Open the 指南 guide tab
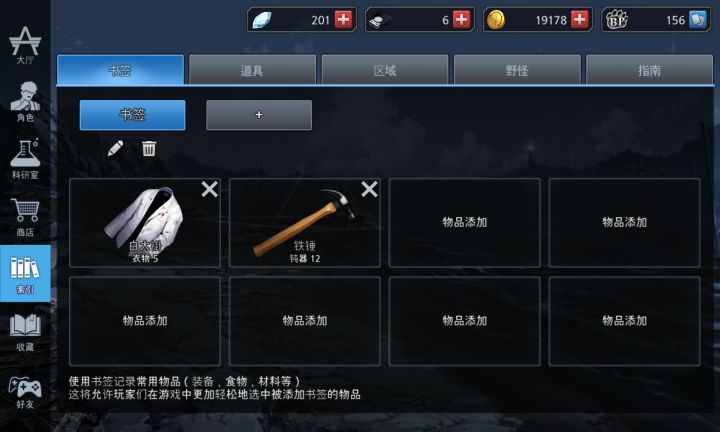720x432 pixels. (x=649, y=70)
